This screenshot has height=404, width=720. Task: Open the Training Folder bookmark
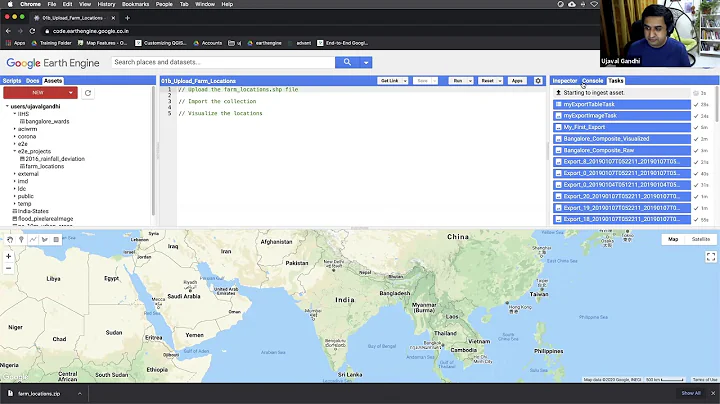pyautogui.click(x=51, y=43)
